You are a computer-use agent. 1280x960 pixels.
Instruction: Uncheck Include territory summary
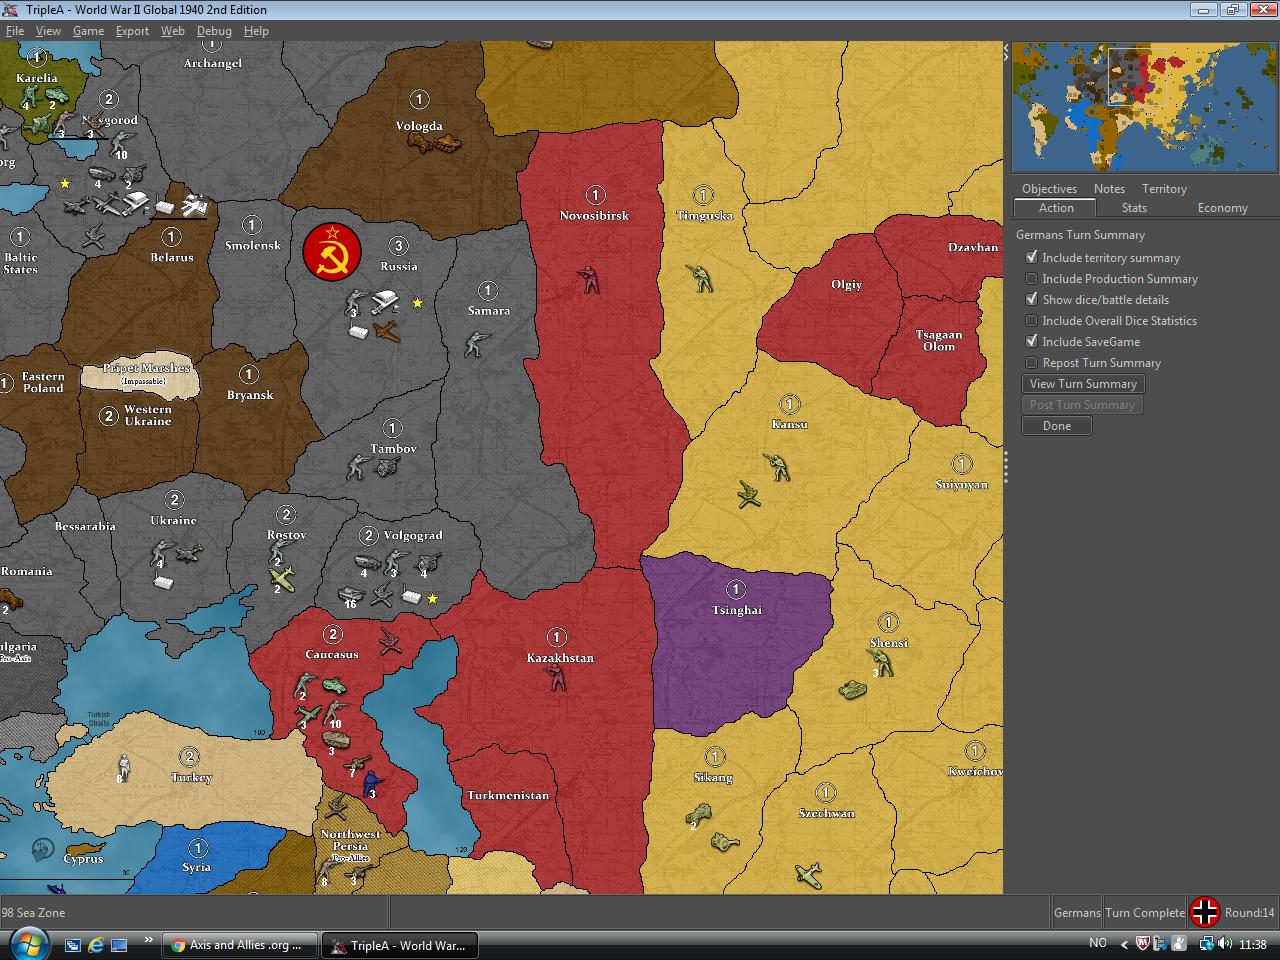click(x=1031, y=257)
